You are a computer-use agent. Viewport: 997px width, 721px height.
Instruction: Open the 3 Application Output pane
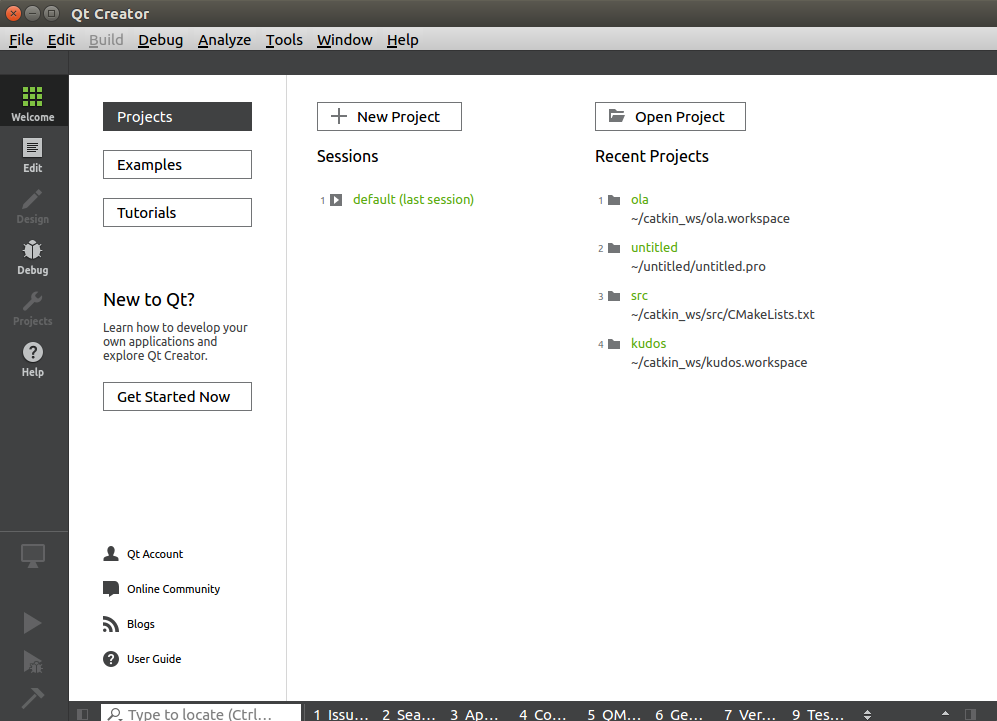[x=474, y=714]
